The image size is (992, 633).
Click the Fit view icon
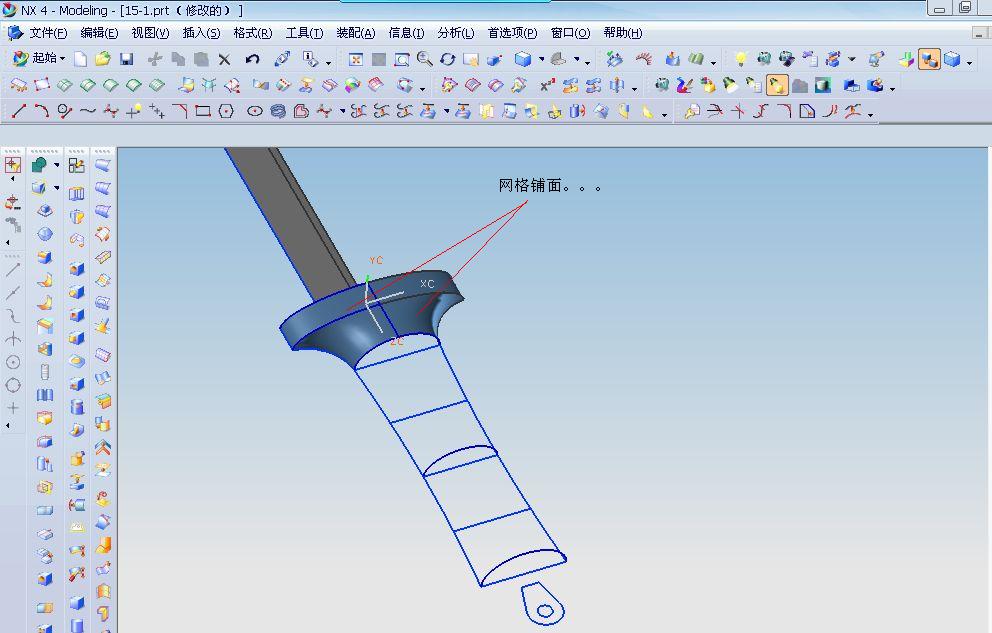point(356,59)
